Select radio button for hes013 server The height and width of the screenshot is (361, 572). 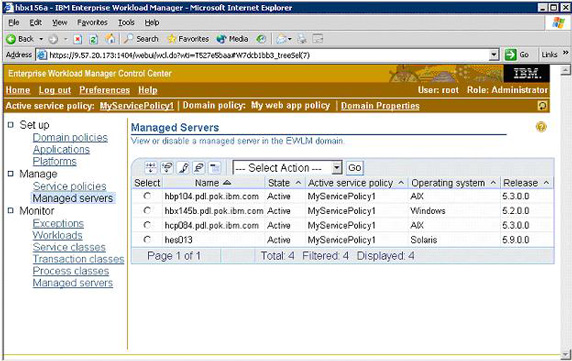[x=147, y=240]
